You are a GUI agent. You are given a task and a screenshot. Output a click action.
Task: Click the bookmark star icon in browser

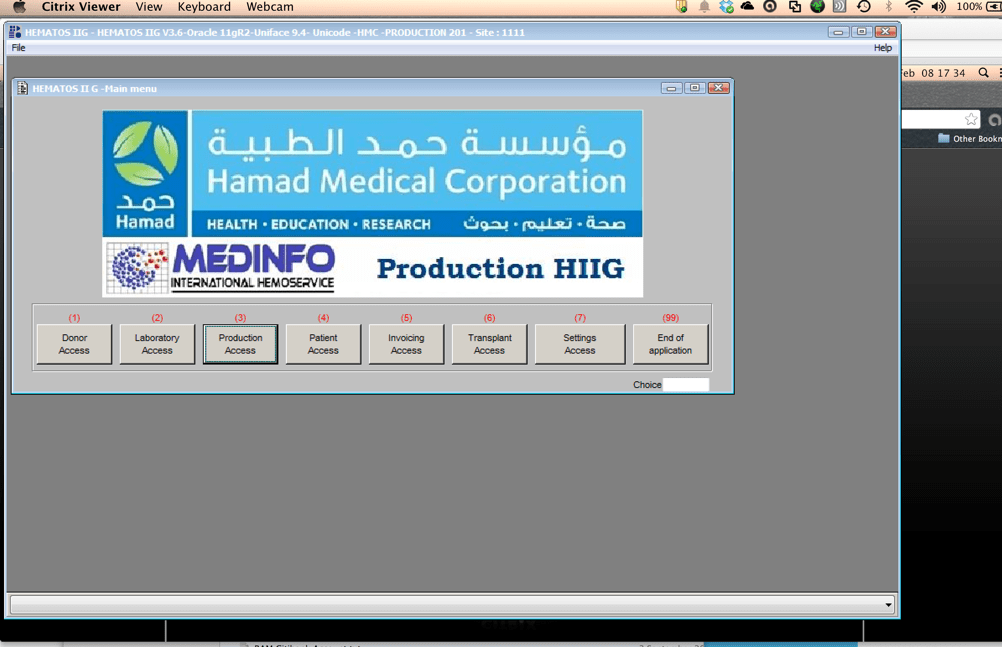coord(970,119)
